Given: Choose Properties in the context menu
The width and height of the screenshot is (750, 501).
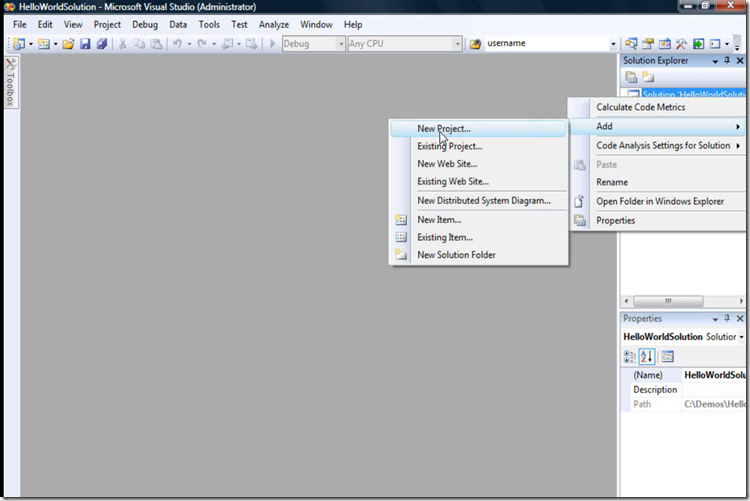Looking at the screenshot, I should (x=658, y=221).
